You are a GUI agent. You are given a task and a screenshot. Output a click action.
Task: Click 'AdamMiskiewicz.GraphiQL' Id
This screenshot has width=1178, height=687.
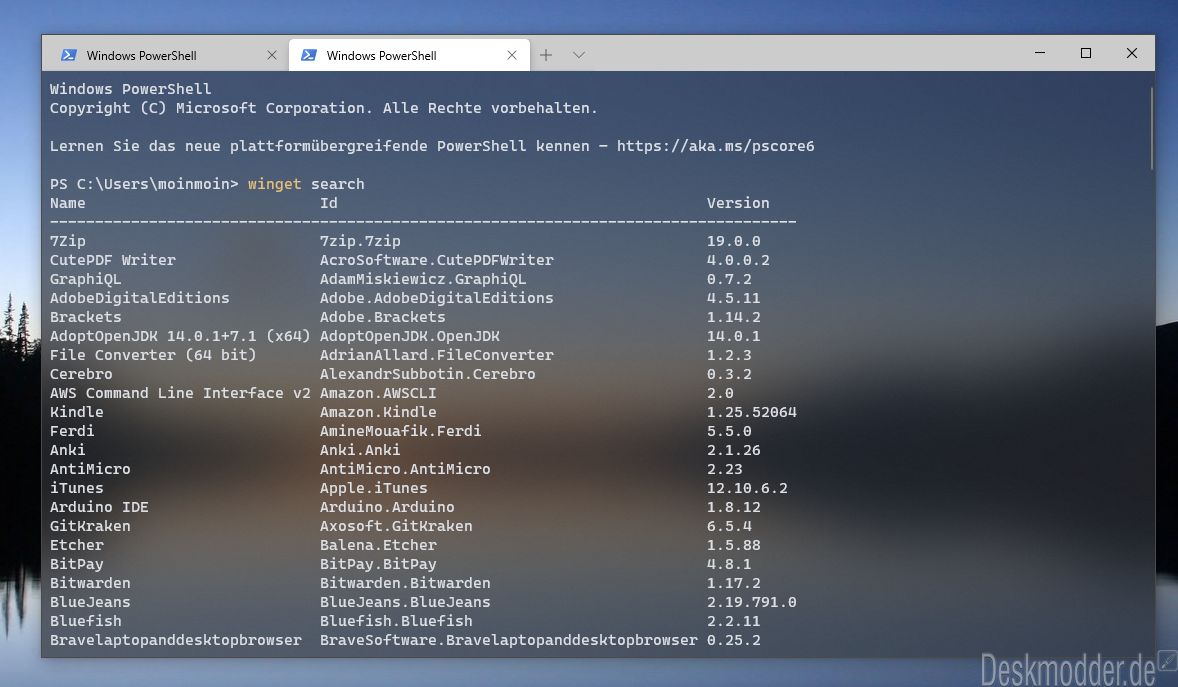(423, 279)
